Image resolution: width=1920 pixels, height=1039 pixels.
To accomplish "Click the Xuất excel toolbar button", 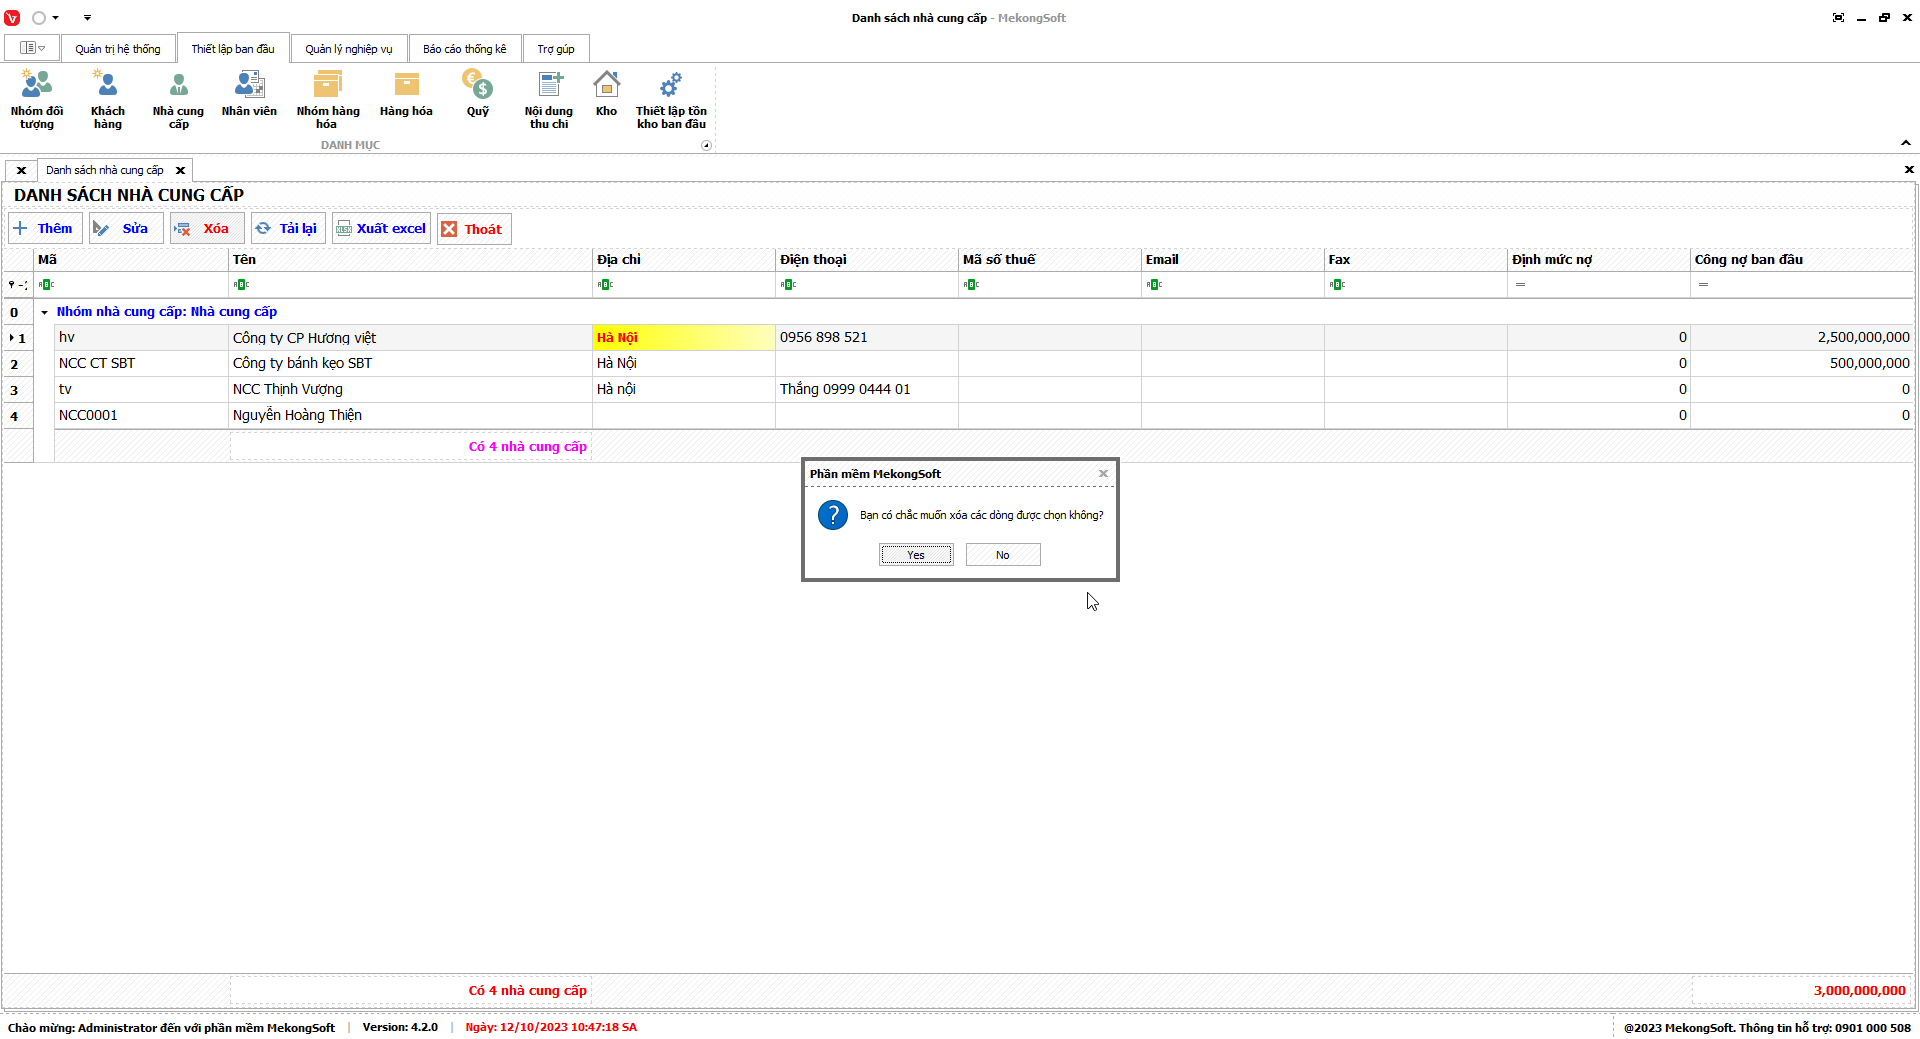I will (381, 229).
